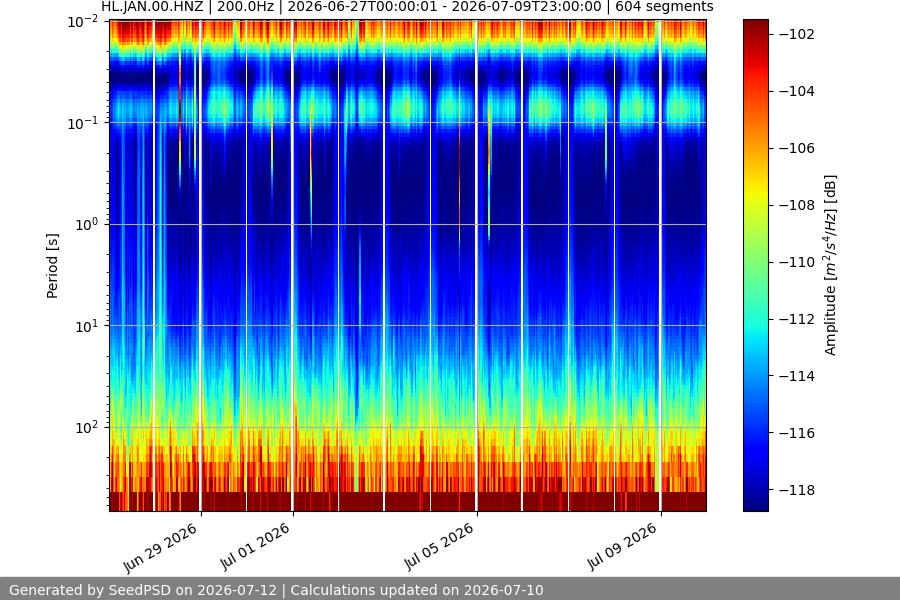Click the 10⁰ period axis tick label
The width and height of the screenshot is (900, 600).
click(x=87, y=224)
